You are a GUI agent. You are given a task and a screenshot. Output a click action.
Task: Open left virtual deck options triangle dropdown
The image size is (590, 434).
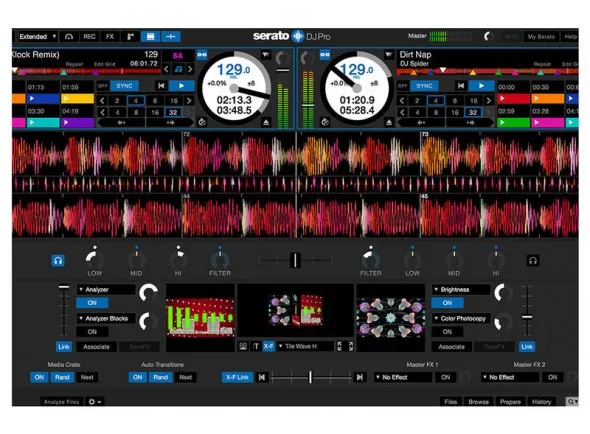tap(266, 55)
